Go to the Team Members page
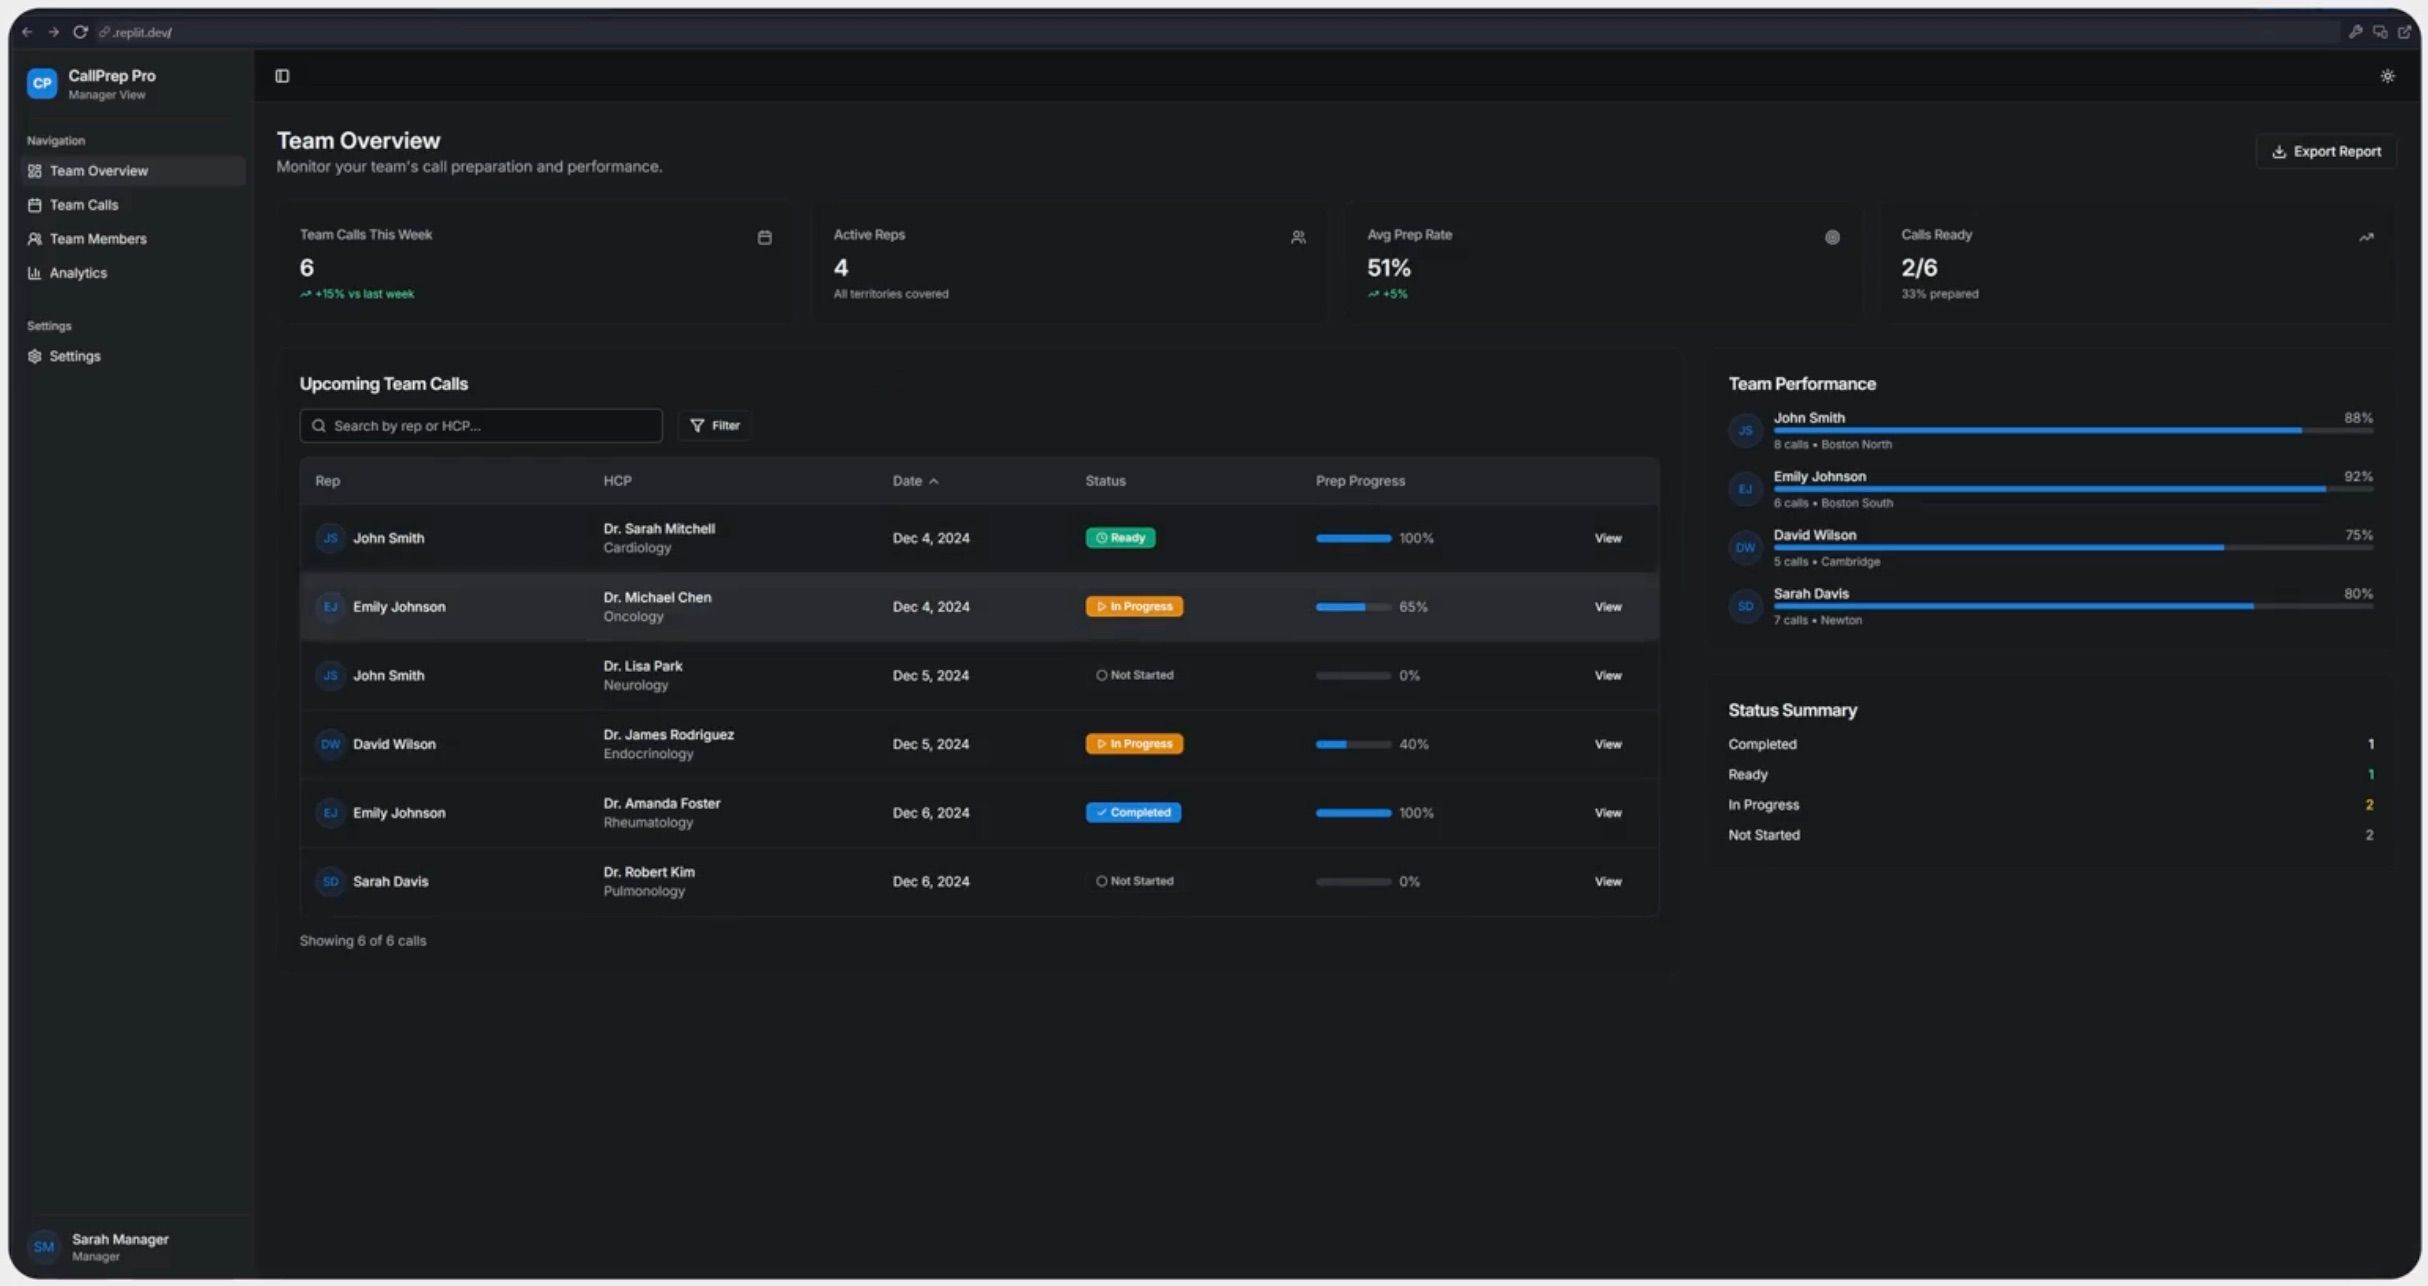Viewport: 2428px width, 1286px height. (x=98, y=239)
